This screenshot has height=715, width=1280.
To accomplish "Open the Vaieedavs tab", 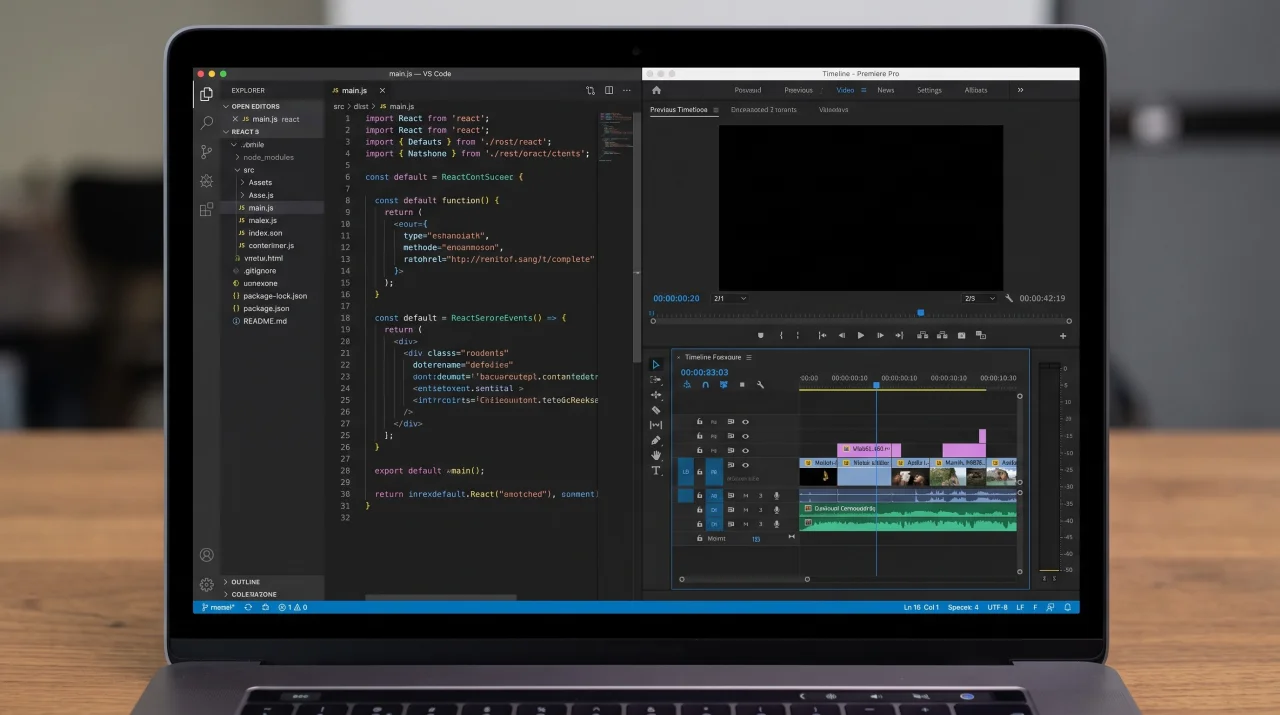I will 833,110.
